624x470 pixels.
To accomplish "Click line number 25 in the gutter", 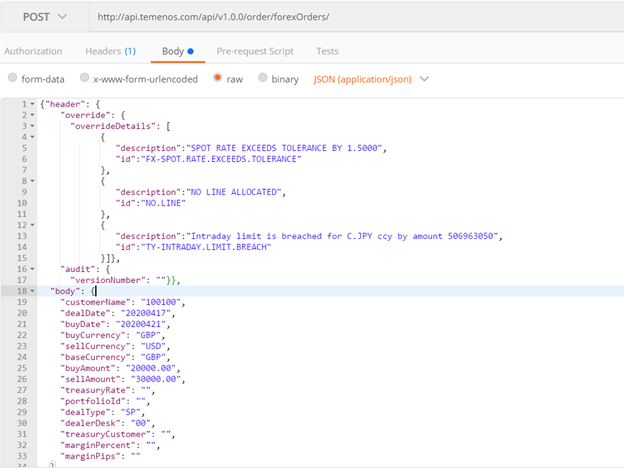I will tap(22, 369).
